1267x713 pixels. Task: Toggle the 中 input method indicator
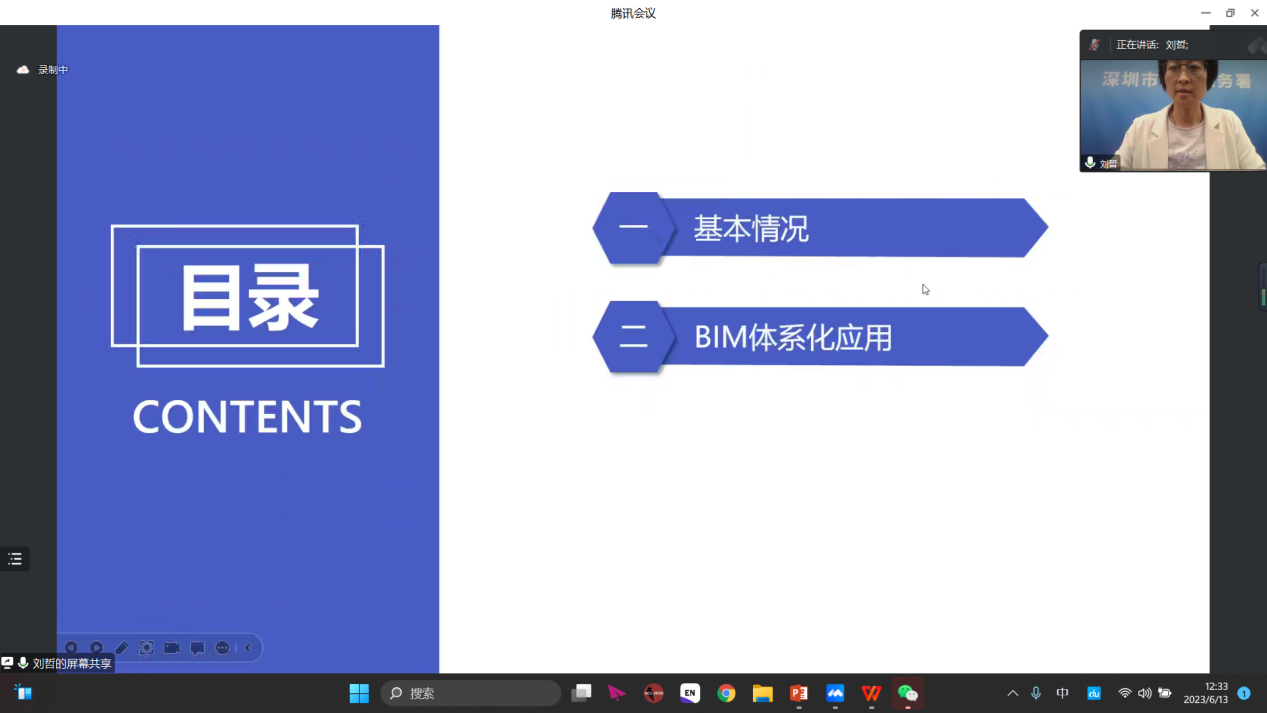1062,693
